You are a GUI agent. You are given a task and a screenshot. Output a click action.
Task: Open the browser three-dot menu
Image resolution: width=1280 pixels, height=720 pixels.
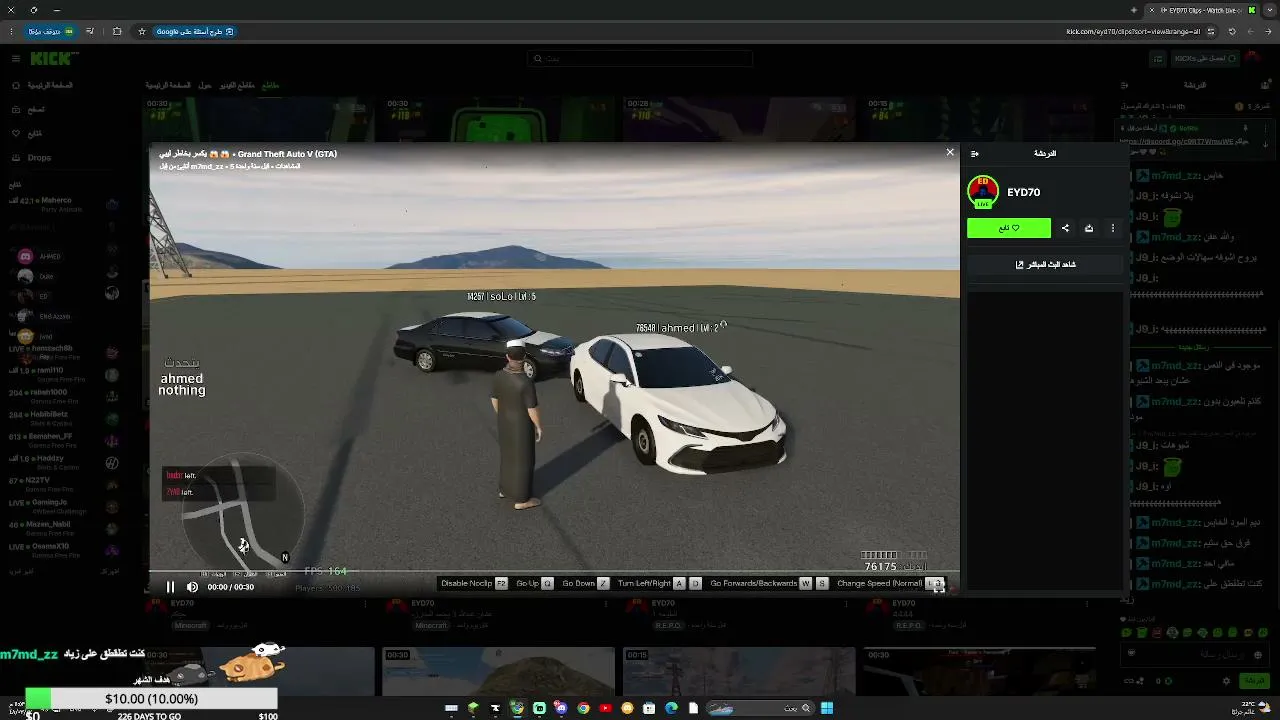click(12, 31)
